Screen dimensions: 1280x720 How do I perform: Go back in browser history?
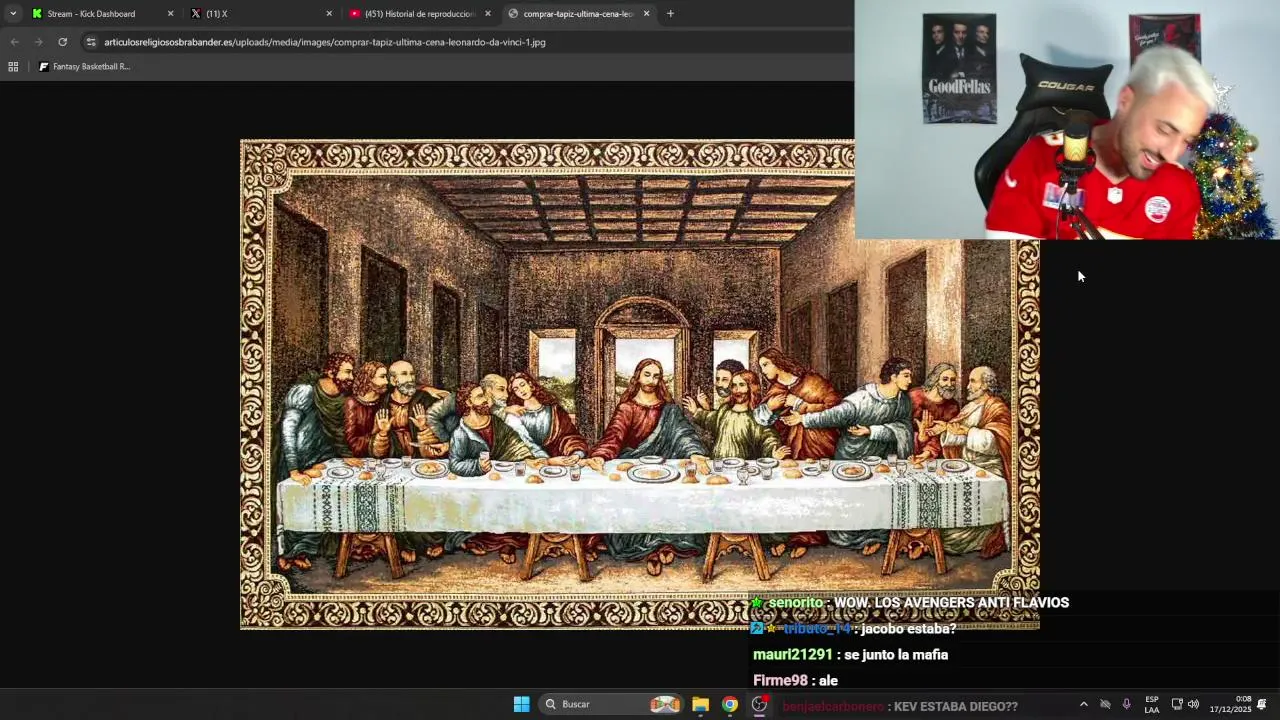click(14, 42)
